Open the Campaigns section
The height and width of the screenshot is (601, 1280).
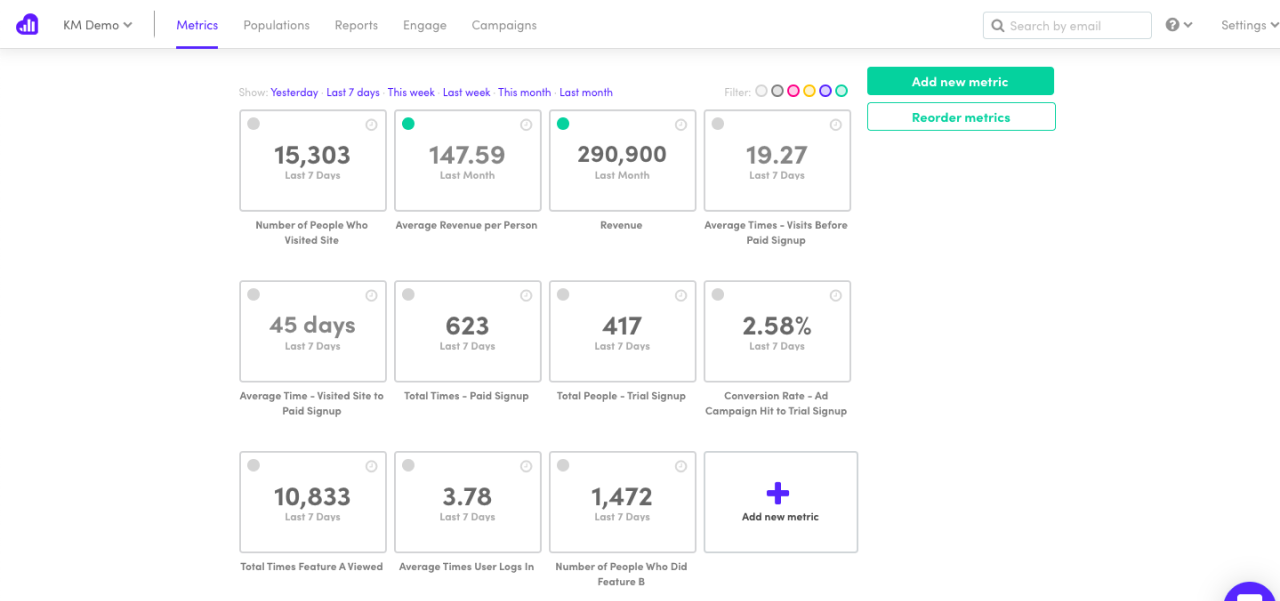click(504, 25)
